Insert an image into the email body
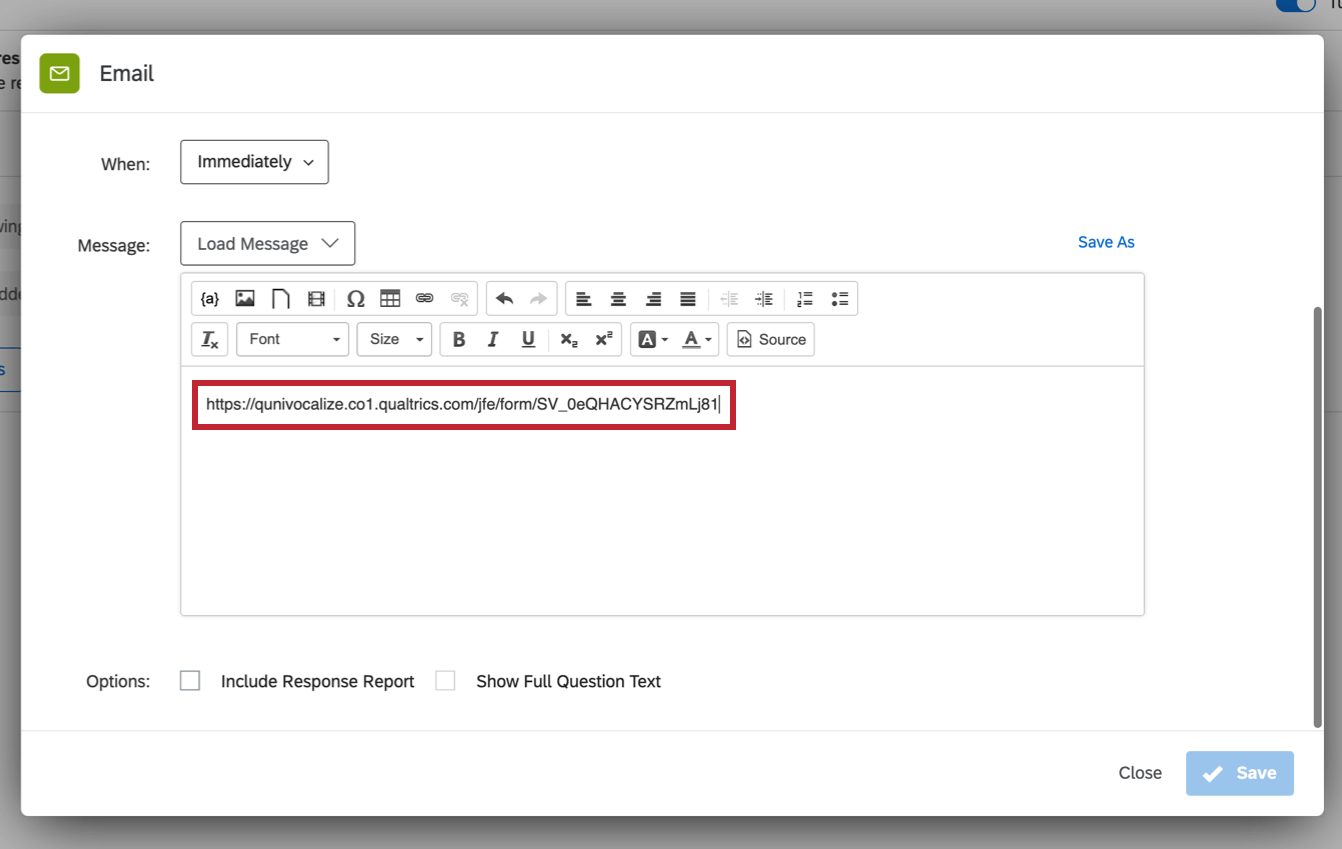The height and width of the screenshot is (849, 1342). [x=244, y=298]
